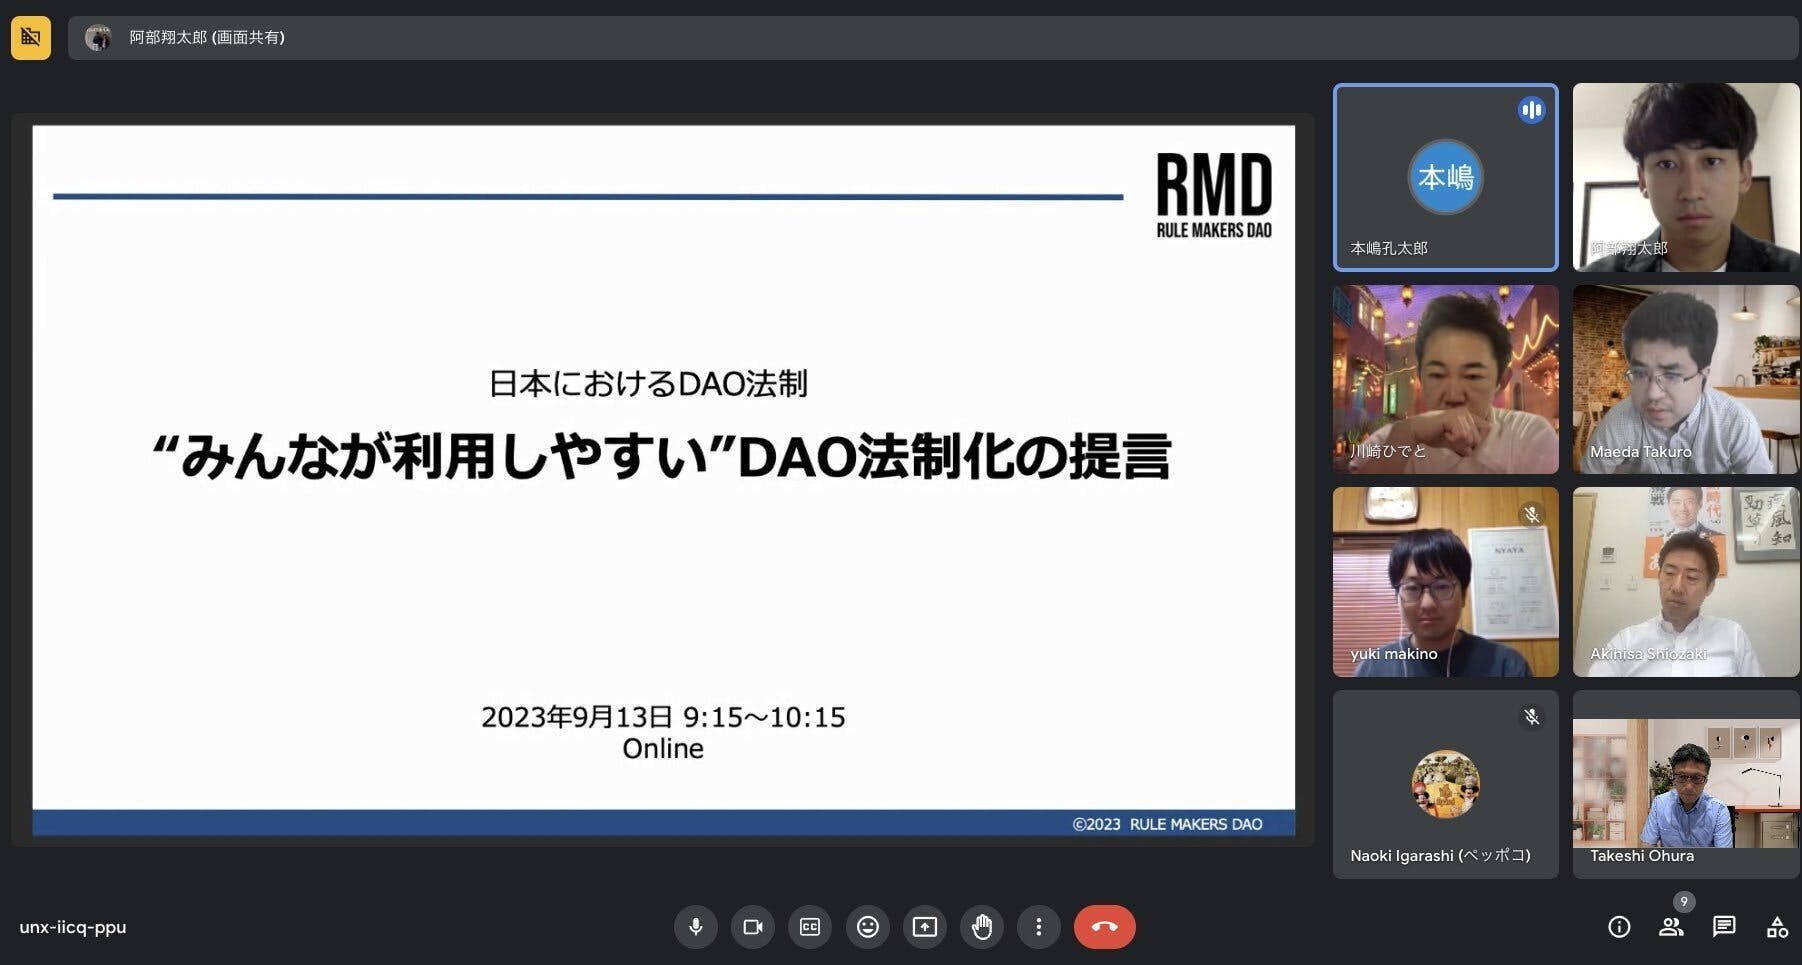This screenshot has height=965, width=1802.
Task: Open the chat with everyone panel
Action: point(1724,927)
